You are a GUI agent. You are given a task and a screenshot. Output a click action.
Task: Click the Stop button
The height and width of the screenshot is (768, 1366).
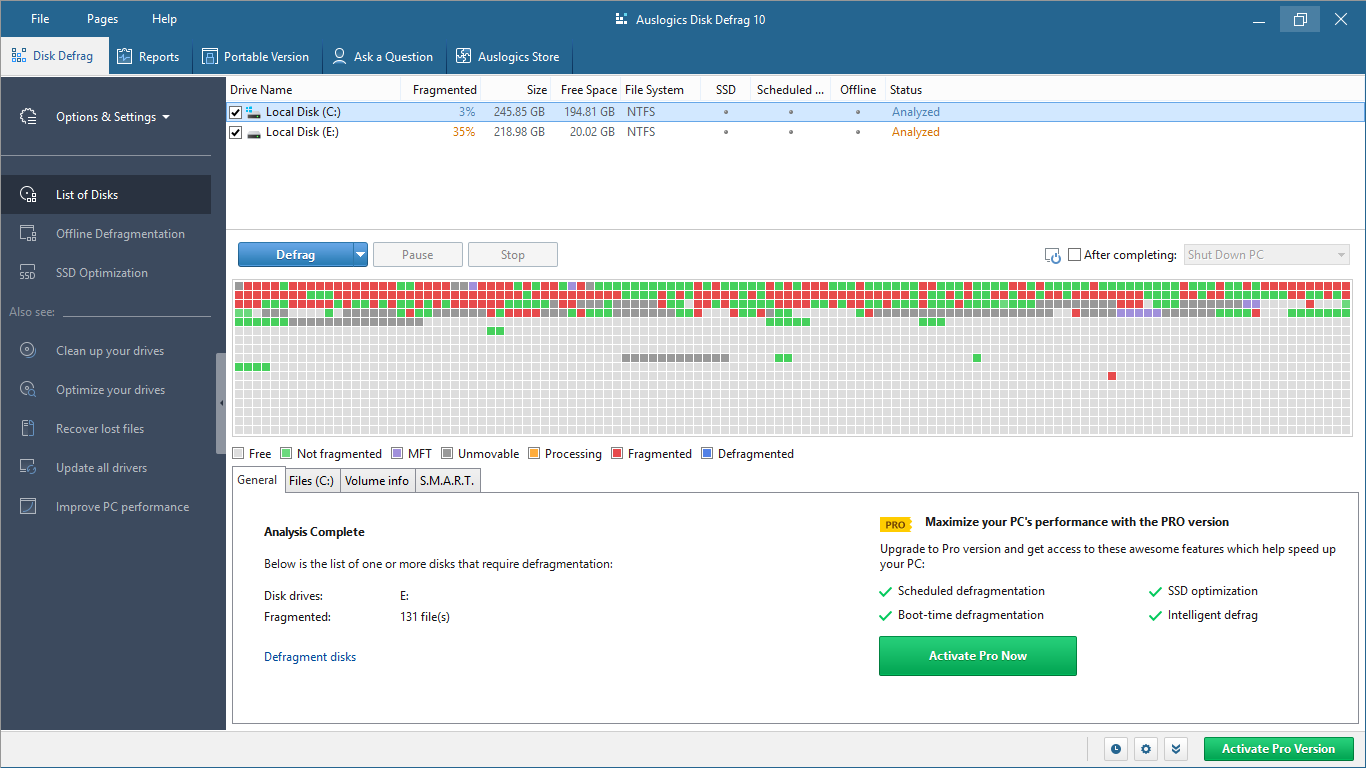(x=513, y=255)
